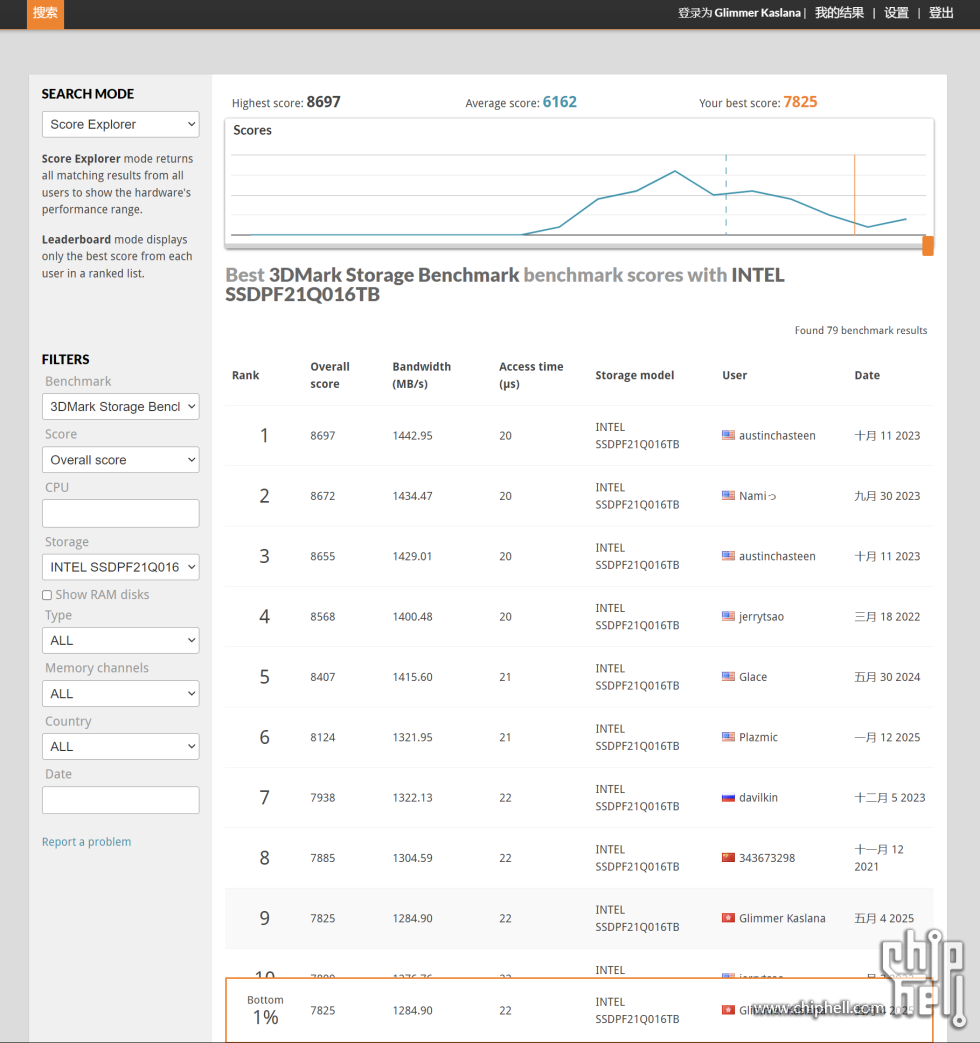Click the overall score 8407

(x=323, y=677)
